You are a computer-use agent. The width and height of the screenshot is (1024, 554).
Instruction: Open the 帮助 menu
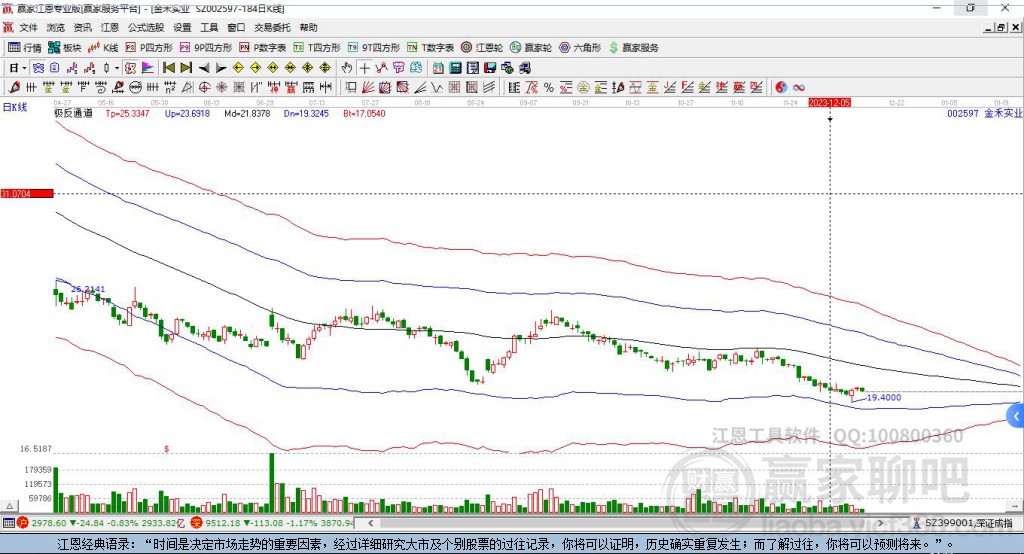coord(308,27)
